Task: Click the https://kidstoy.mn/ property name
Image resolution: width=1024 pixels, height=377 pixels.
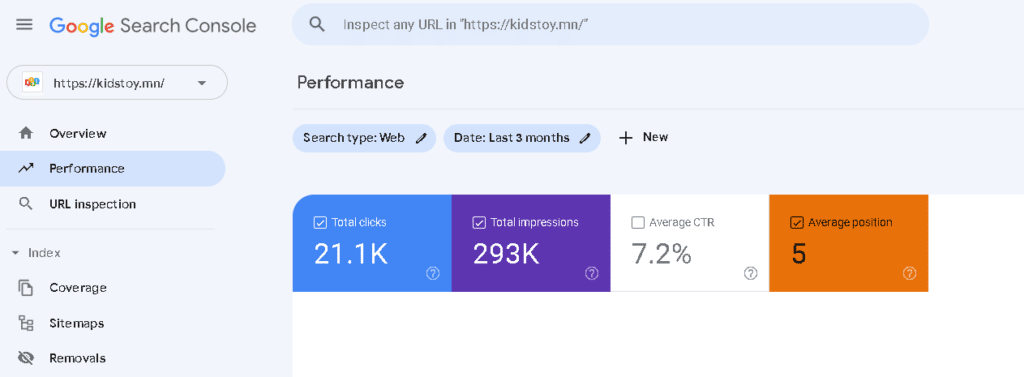Action: [x=109, y=83]
